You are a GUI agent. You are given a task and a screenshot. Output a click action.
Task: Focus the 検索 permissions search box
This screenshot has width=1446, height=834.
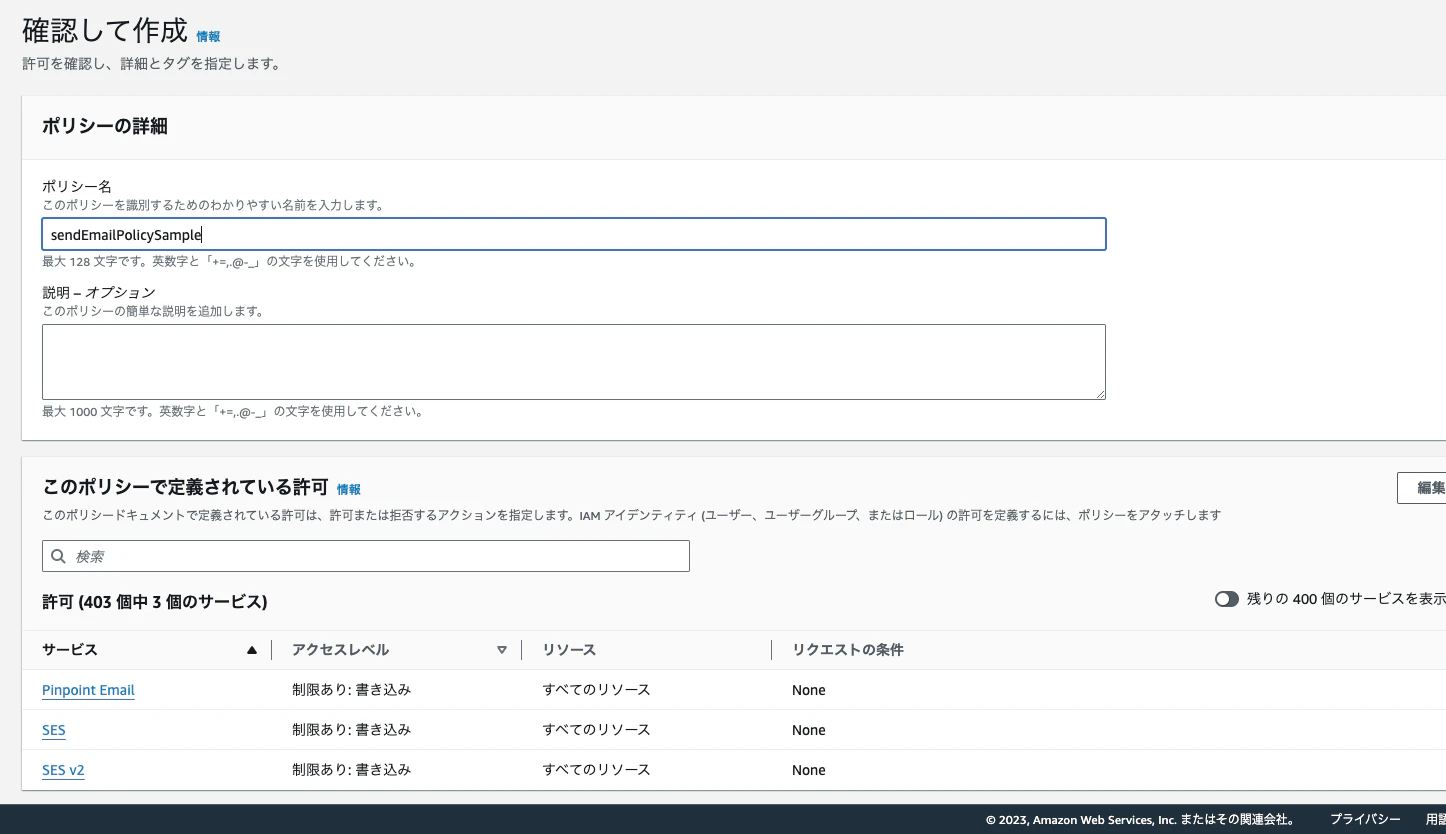coord(366,556)
